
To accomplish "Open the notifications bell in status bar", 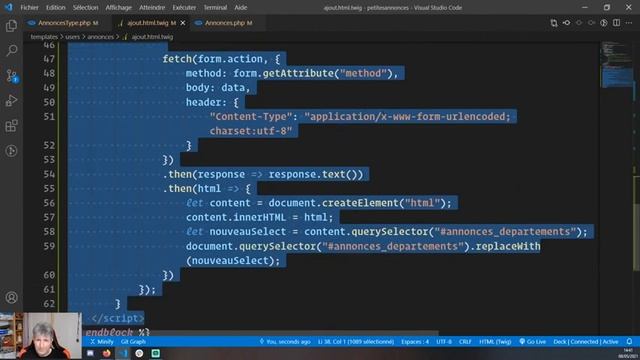I will point(629,342).
